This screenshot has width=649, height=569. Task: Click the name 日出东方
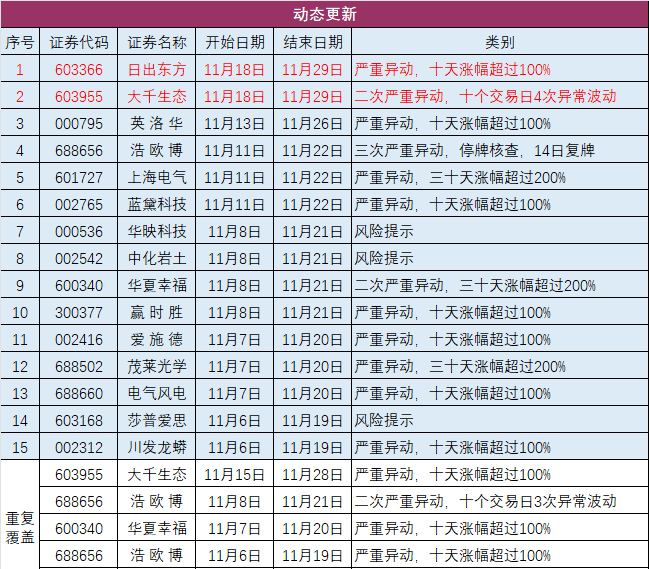coord(156,70)
